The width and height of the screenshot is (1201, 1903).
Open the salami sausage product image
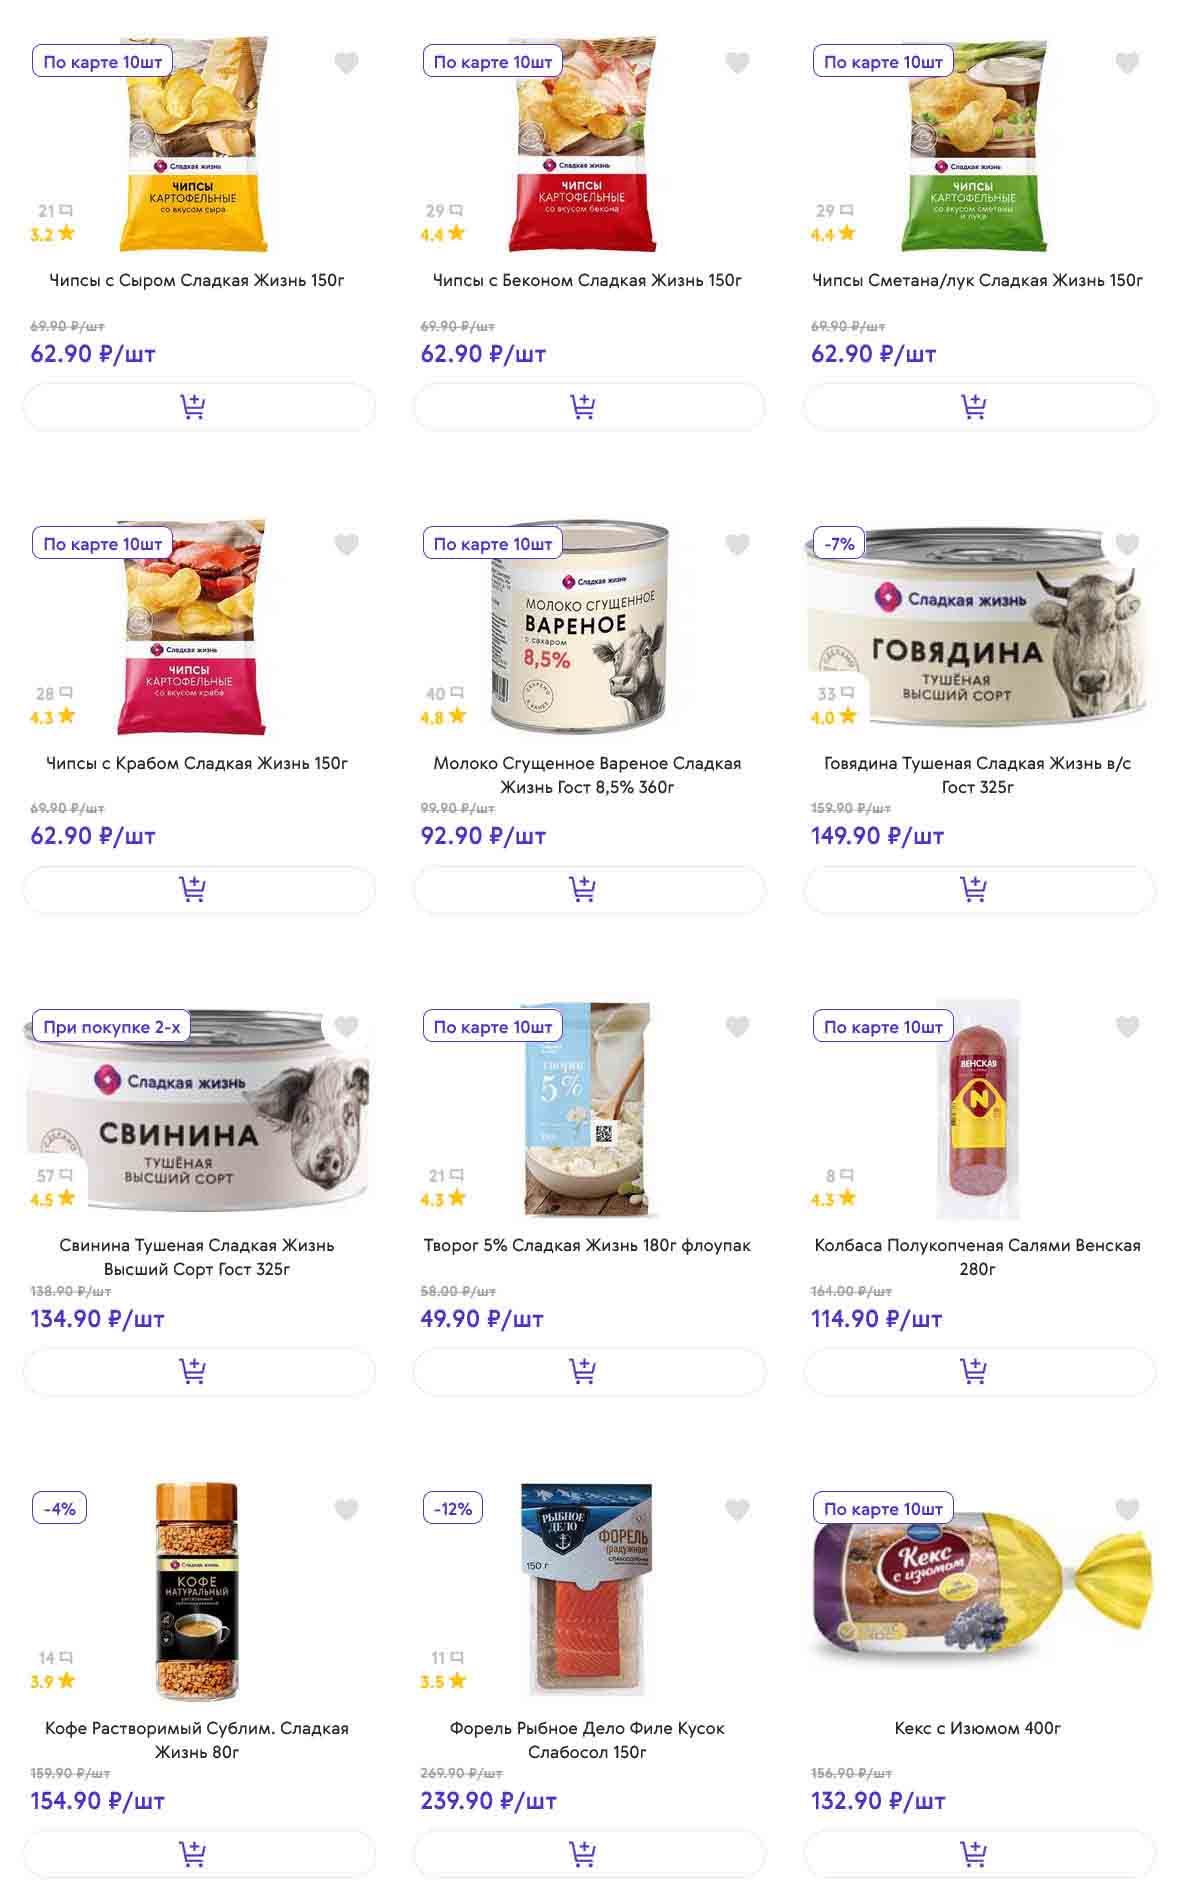(978, 1110)
